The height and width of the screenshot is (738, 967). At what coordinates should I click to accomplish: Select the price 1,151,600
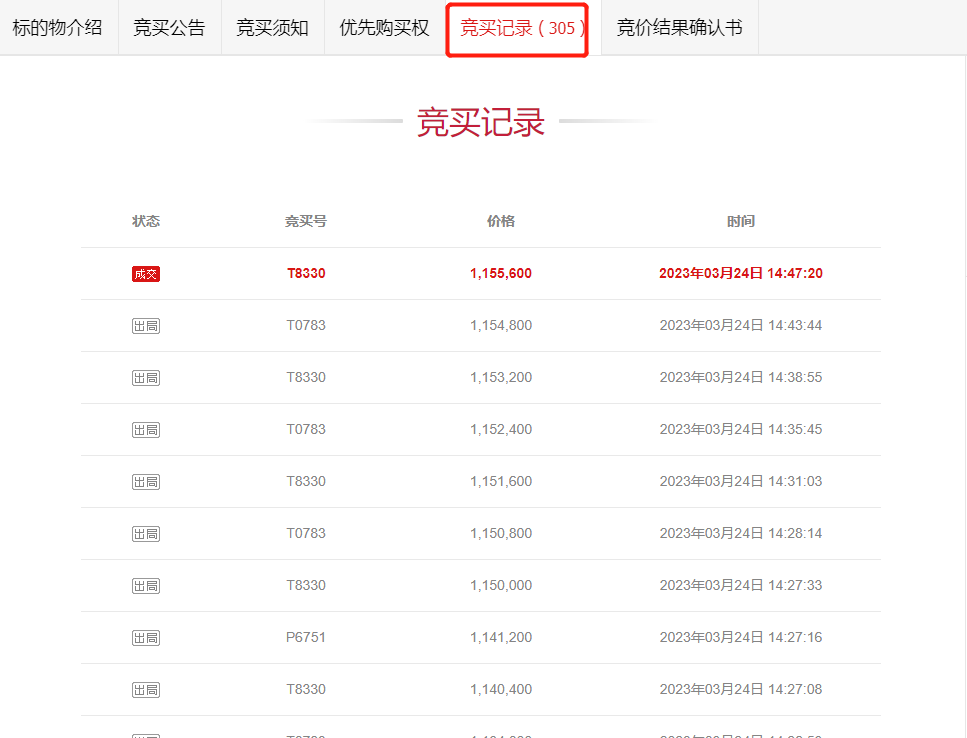(x=501, y=481)
